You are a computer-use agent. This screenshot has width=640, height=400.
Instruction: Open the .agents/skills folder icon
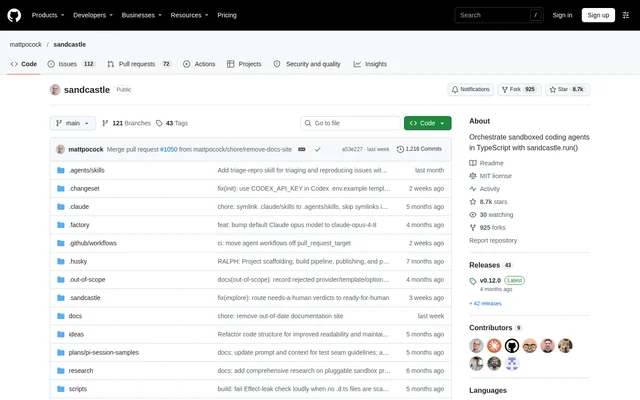coord(61,170)
